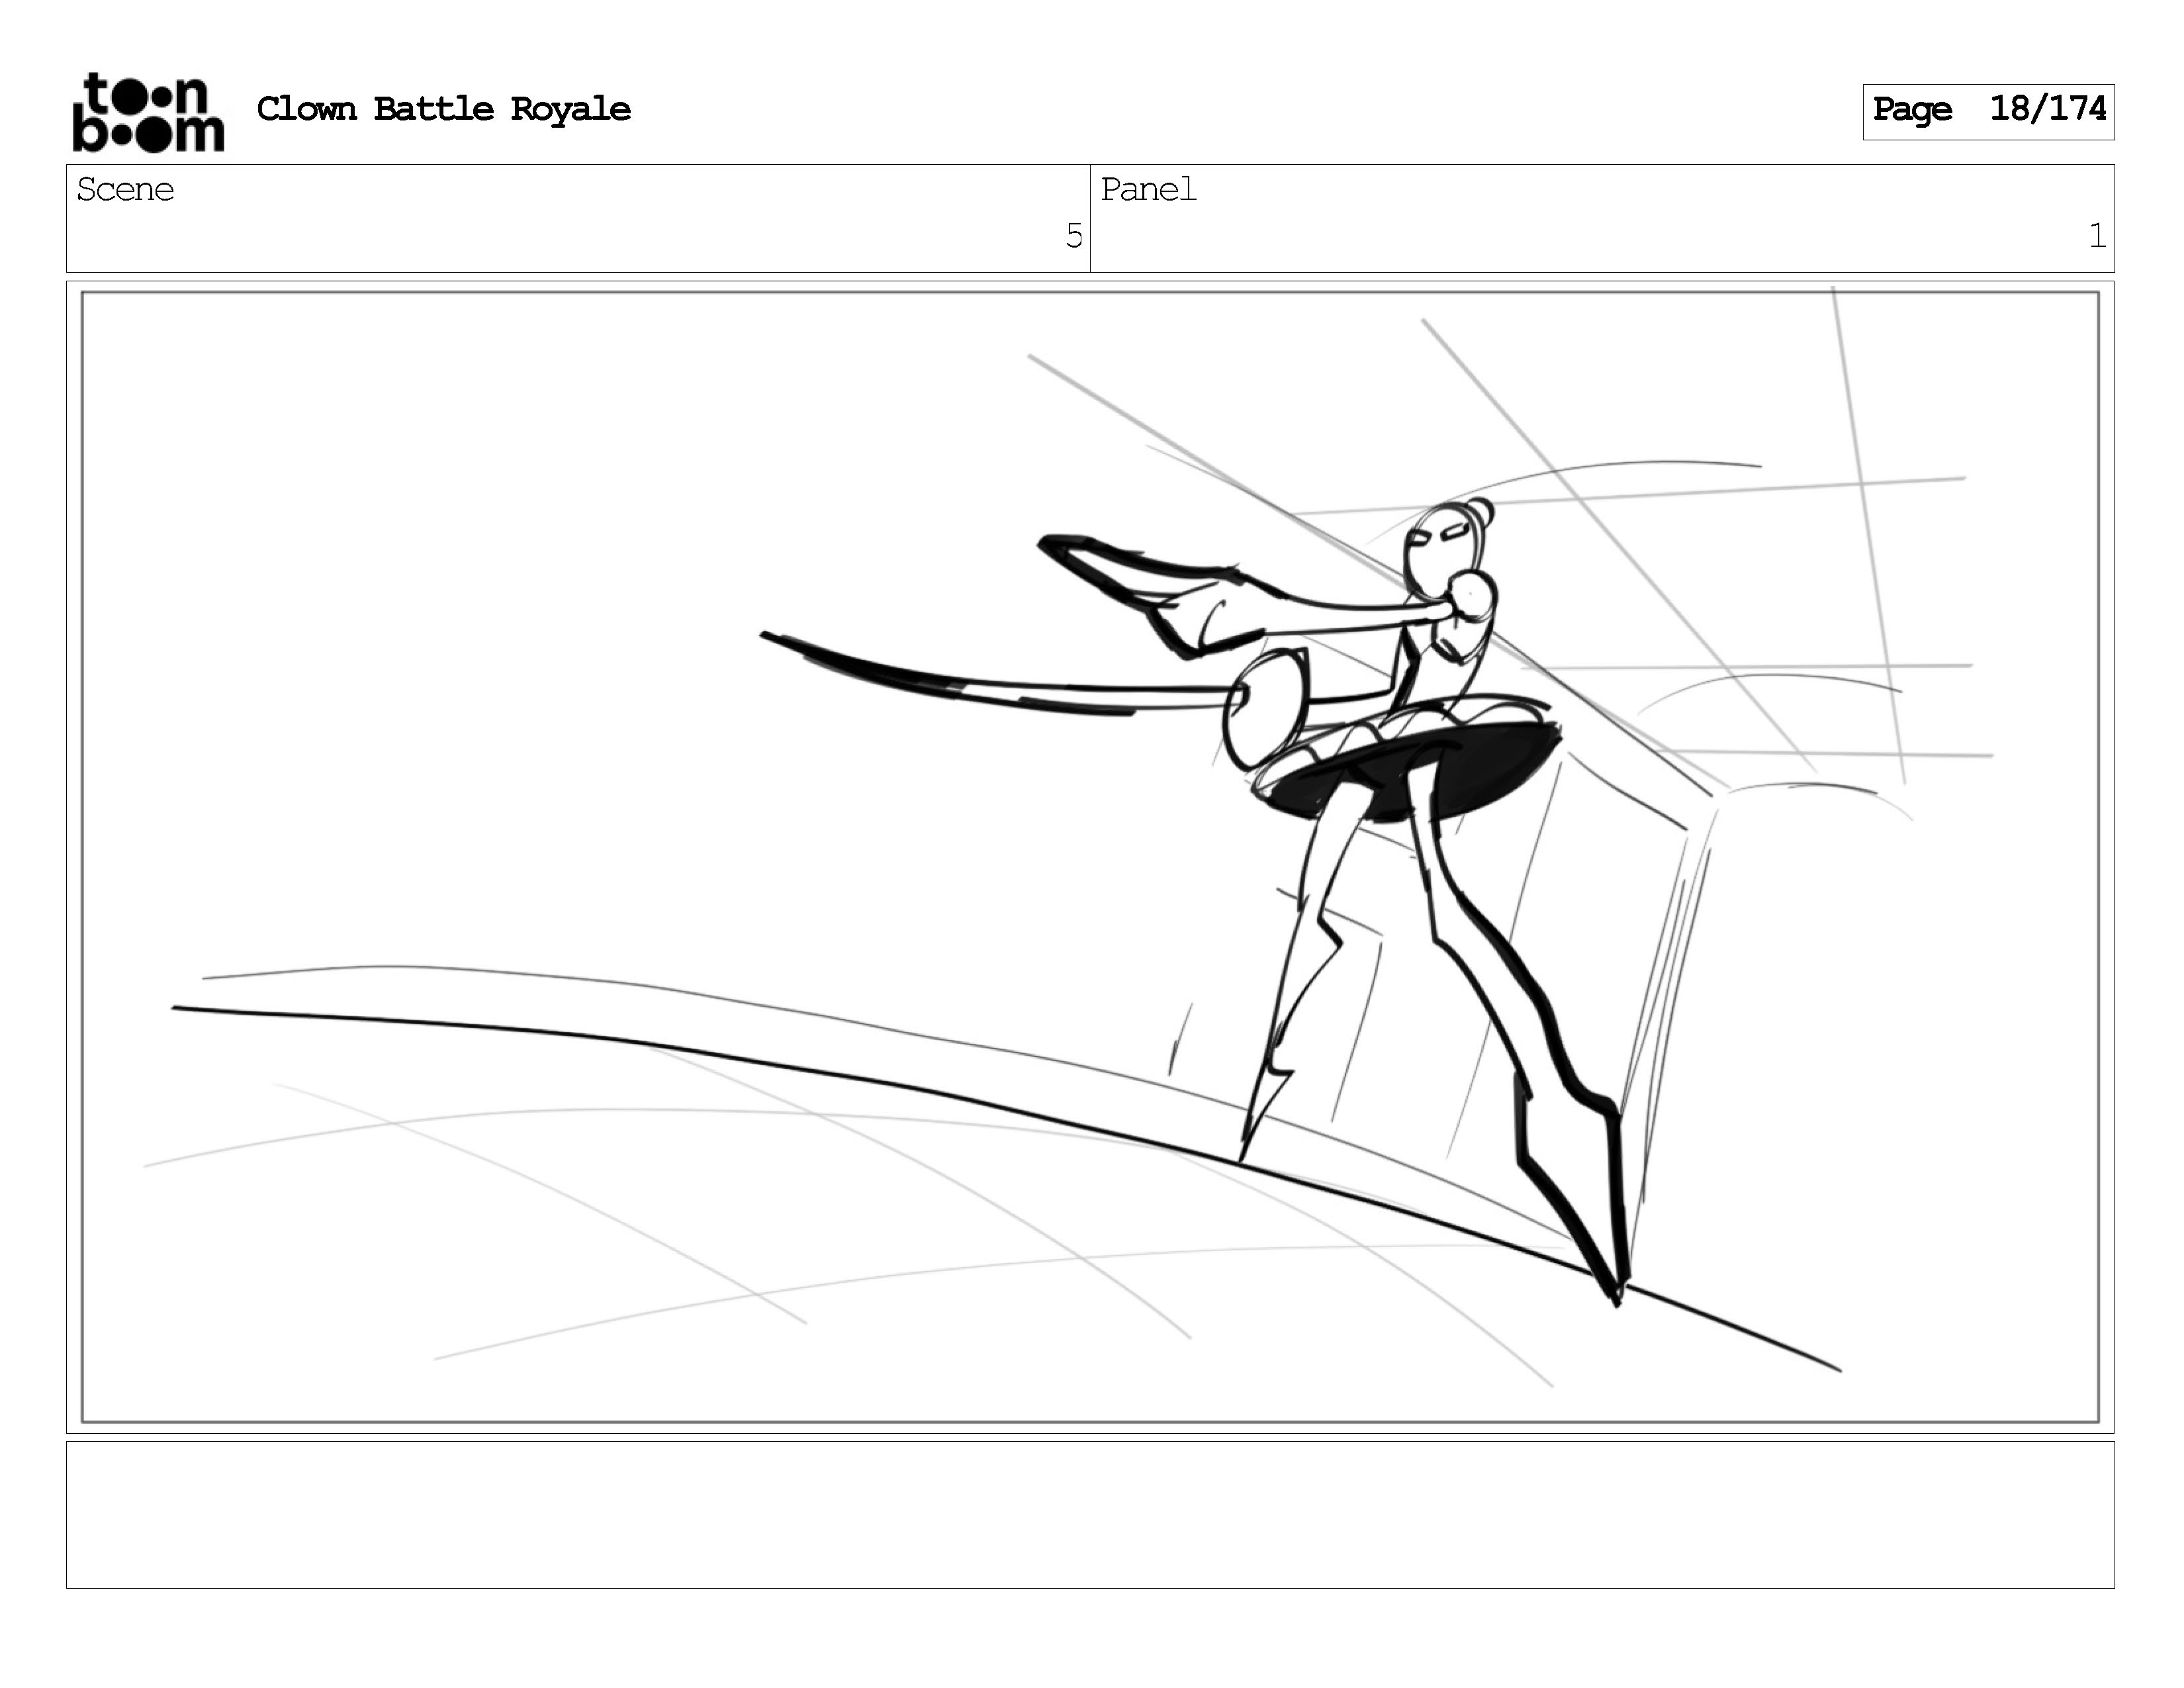Click the scene number 5
Screen dimensions: 2184x1688
(1073, 236)
